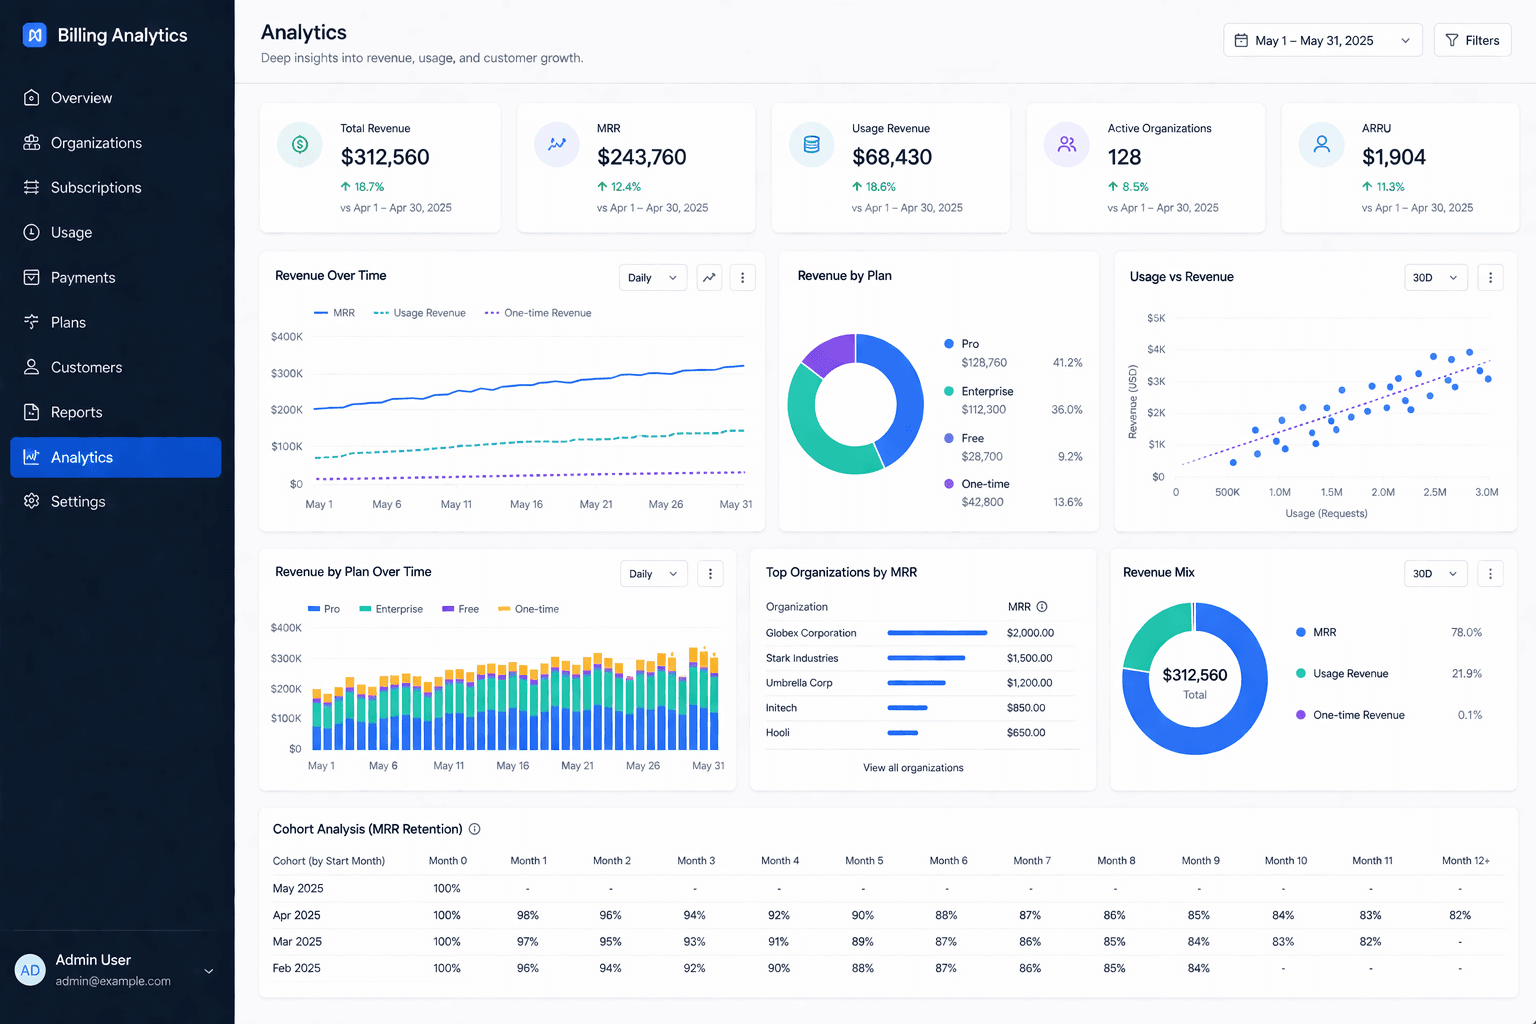Screen dimensions: 1536x1024
Task: Click the Usage Revenue database icon
Action: point(812,145)
